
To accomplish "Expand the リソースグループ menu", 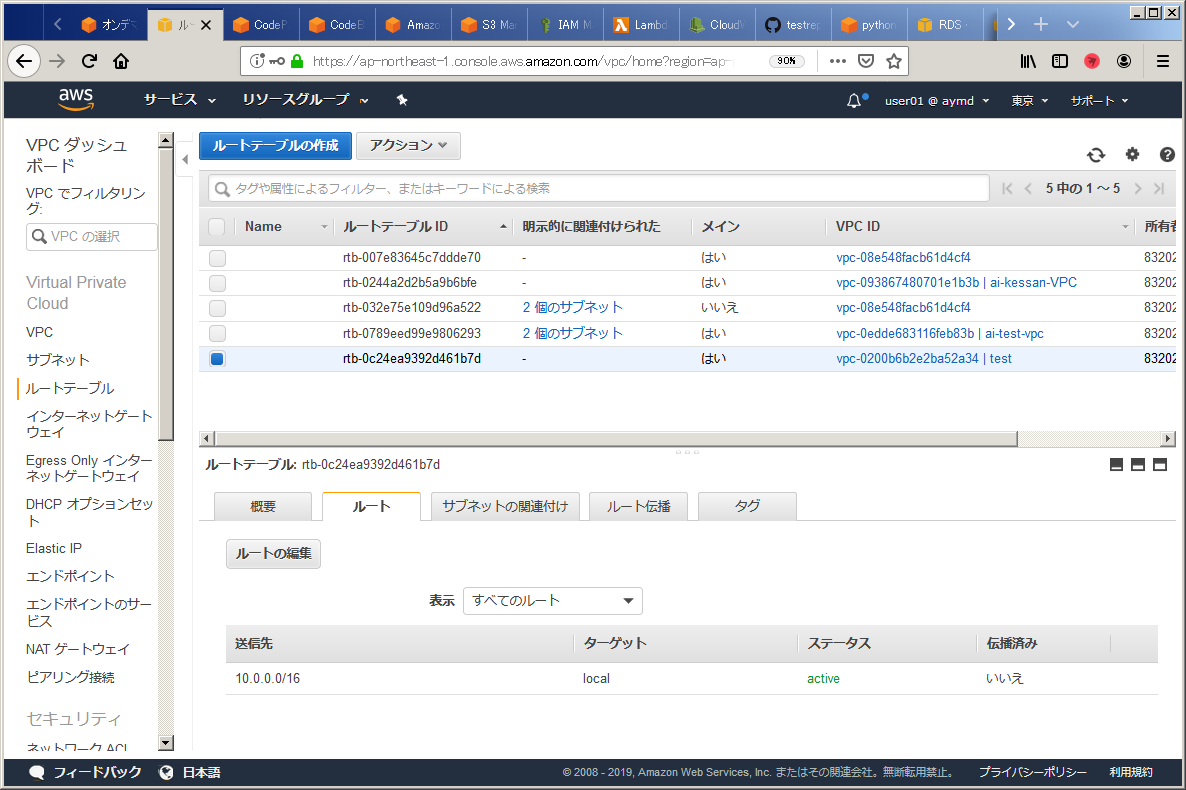I will coord(305,100).
